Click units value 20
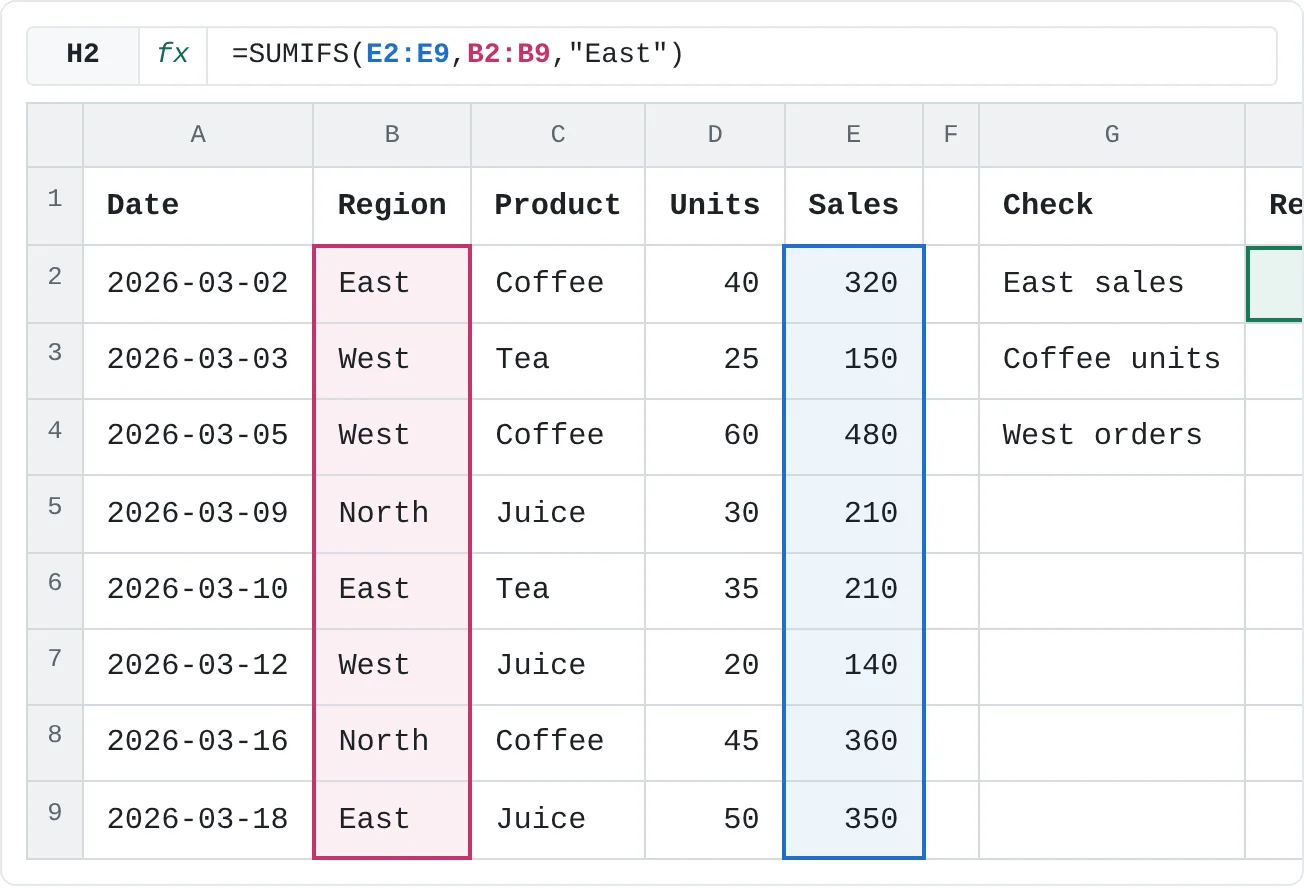 (715, 666)
